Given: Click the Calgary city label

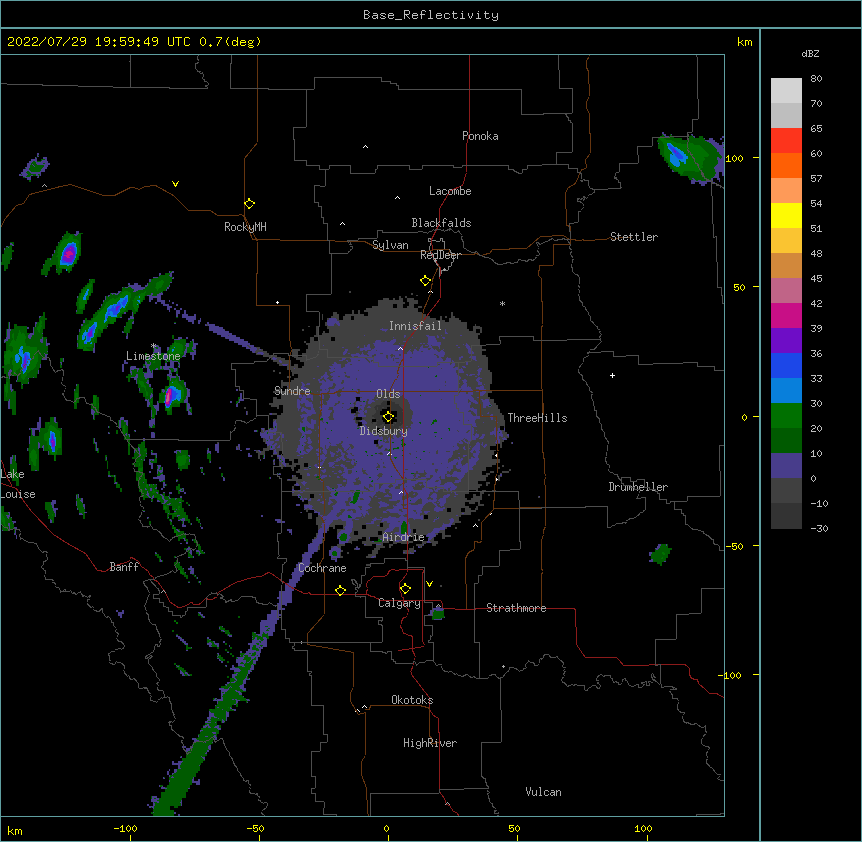Looking at the screenshot, I should 399,603.
